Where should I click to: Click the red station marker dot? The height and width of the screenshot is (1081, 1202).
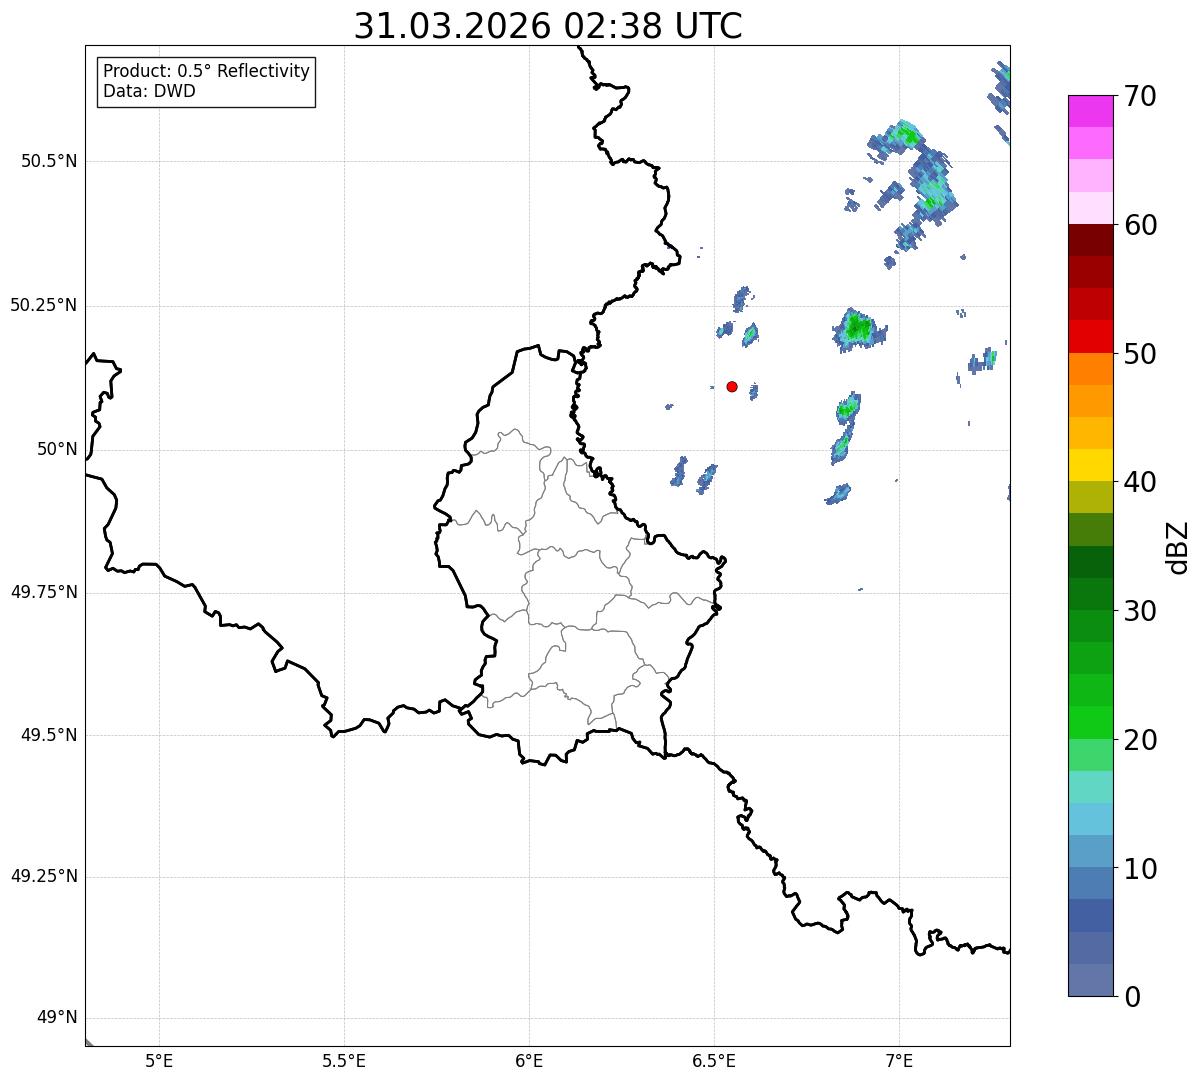732,386
